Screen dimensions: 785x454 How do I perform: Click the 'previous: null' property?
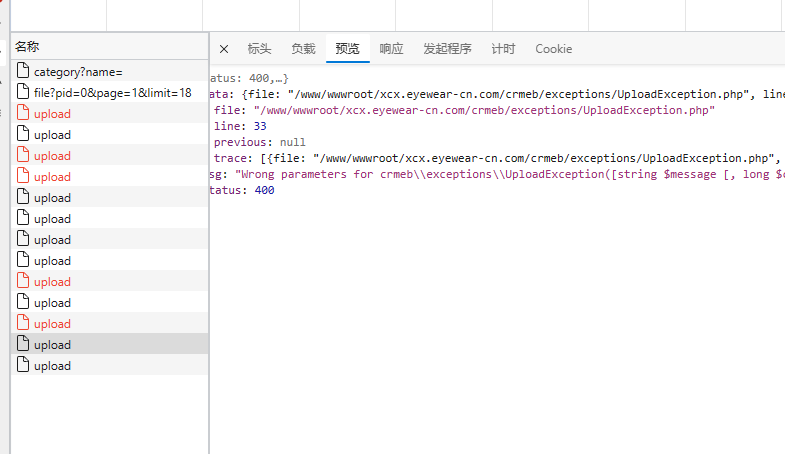click(259, 142)
